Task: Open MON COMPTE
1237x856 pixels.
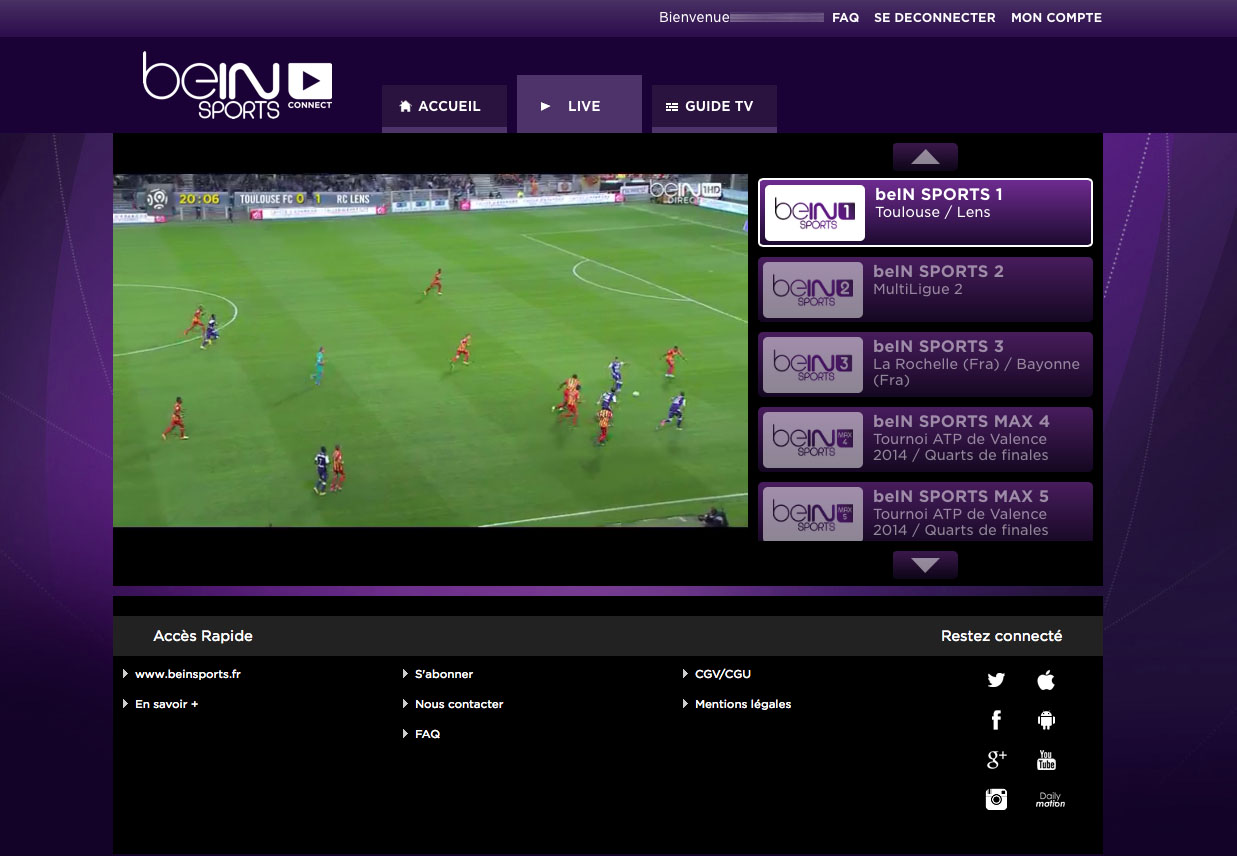Action: [1056, 17]
